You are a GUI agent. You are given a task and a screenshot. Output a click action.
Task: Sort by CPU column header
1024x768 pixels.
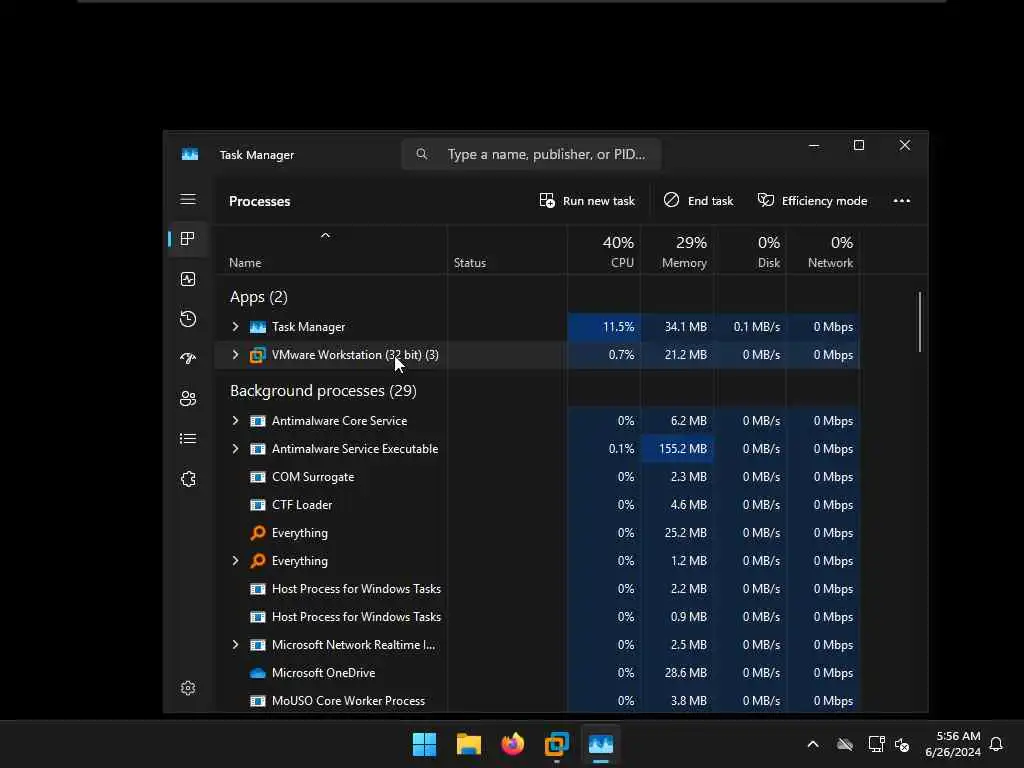click(x=604, y=251)
